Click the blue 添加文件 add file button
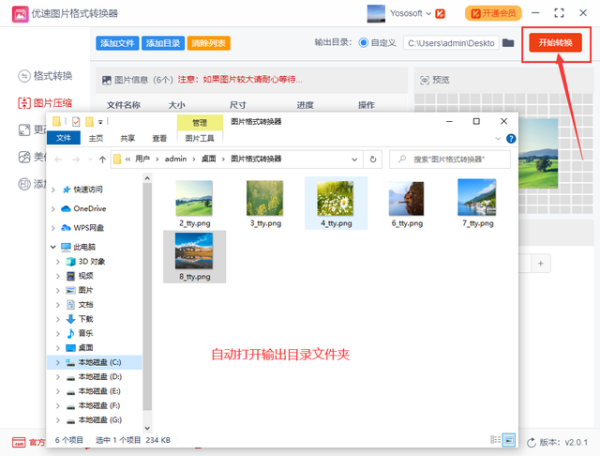600x456 pixels. (118, 44)
